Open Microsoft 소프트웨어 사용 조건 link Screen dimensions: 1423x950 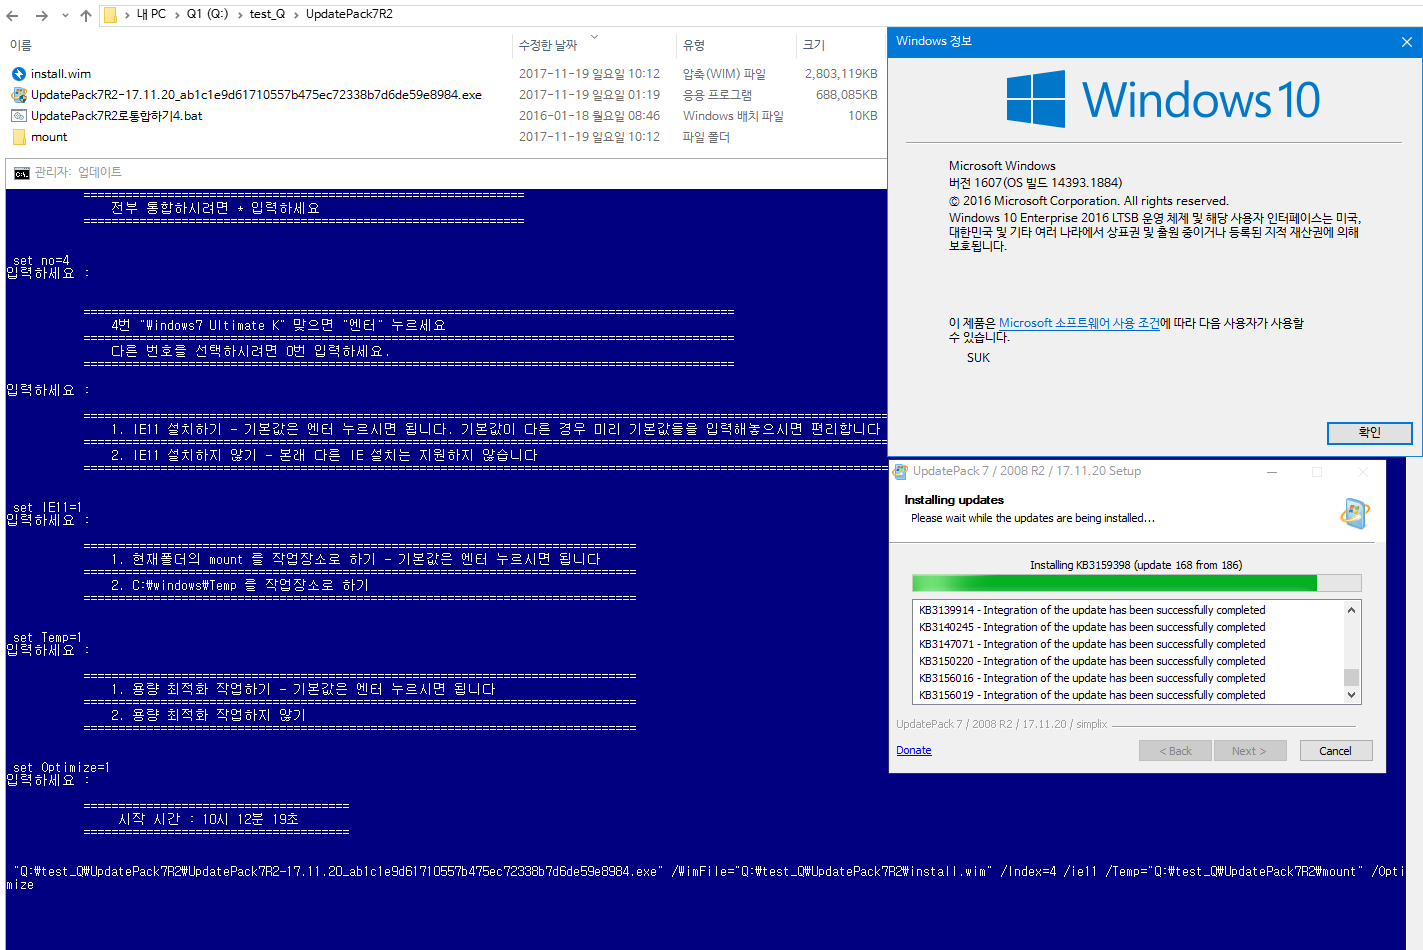click(x=1079, y=323)
